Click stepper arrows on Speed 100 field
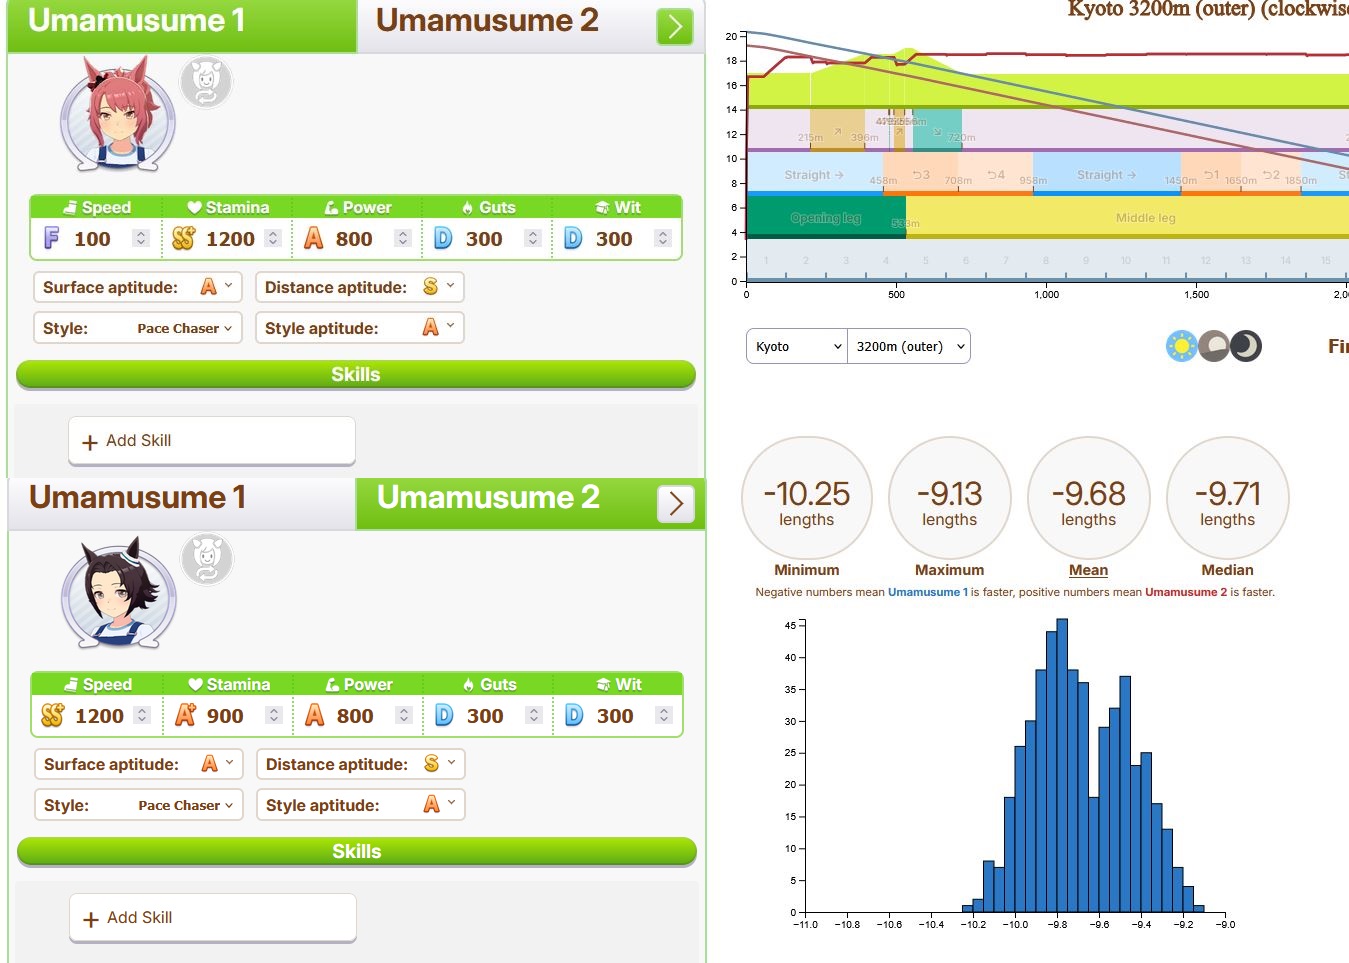Image resolution: width=1349 pixels, height=963 pixels. tap(141, 238)
